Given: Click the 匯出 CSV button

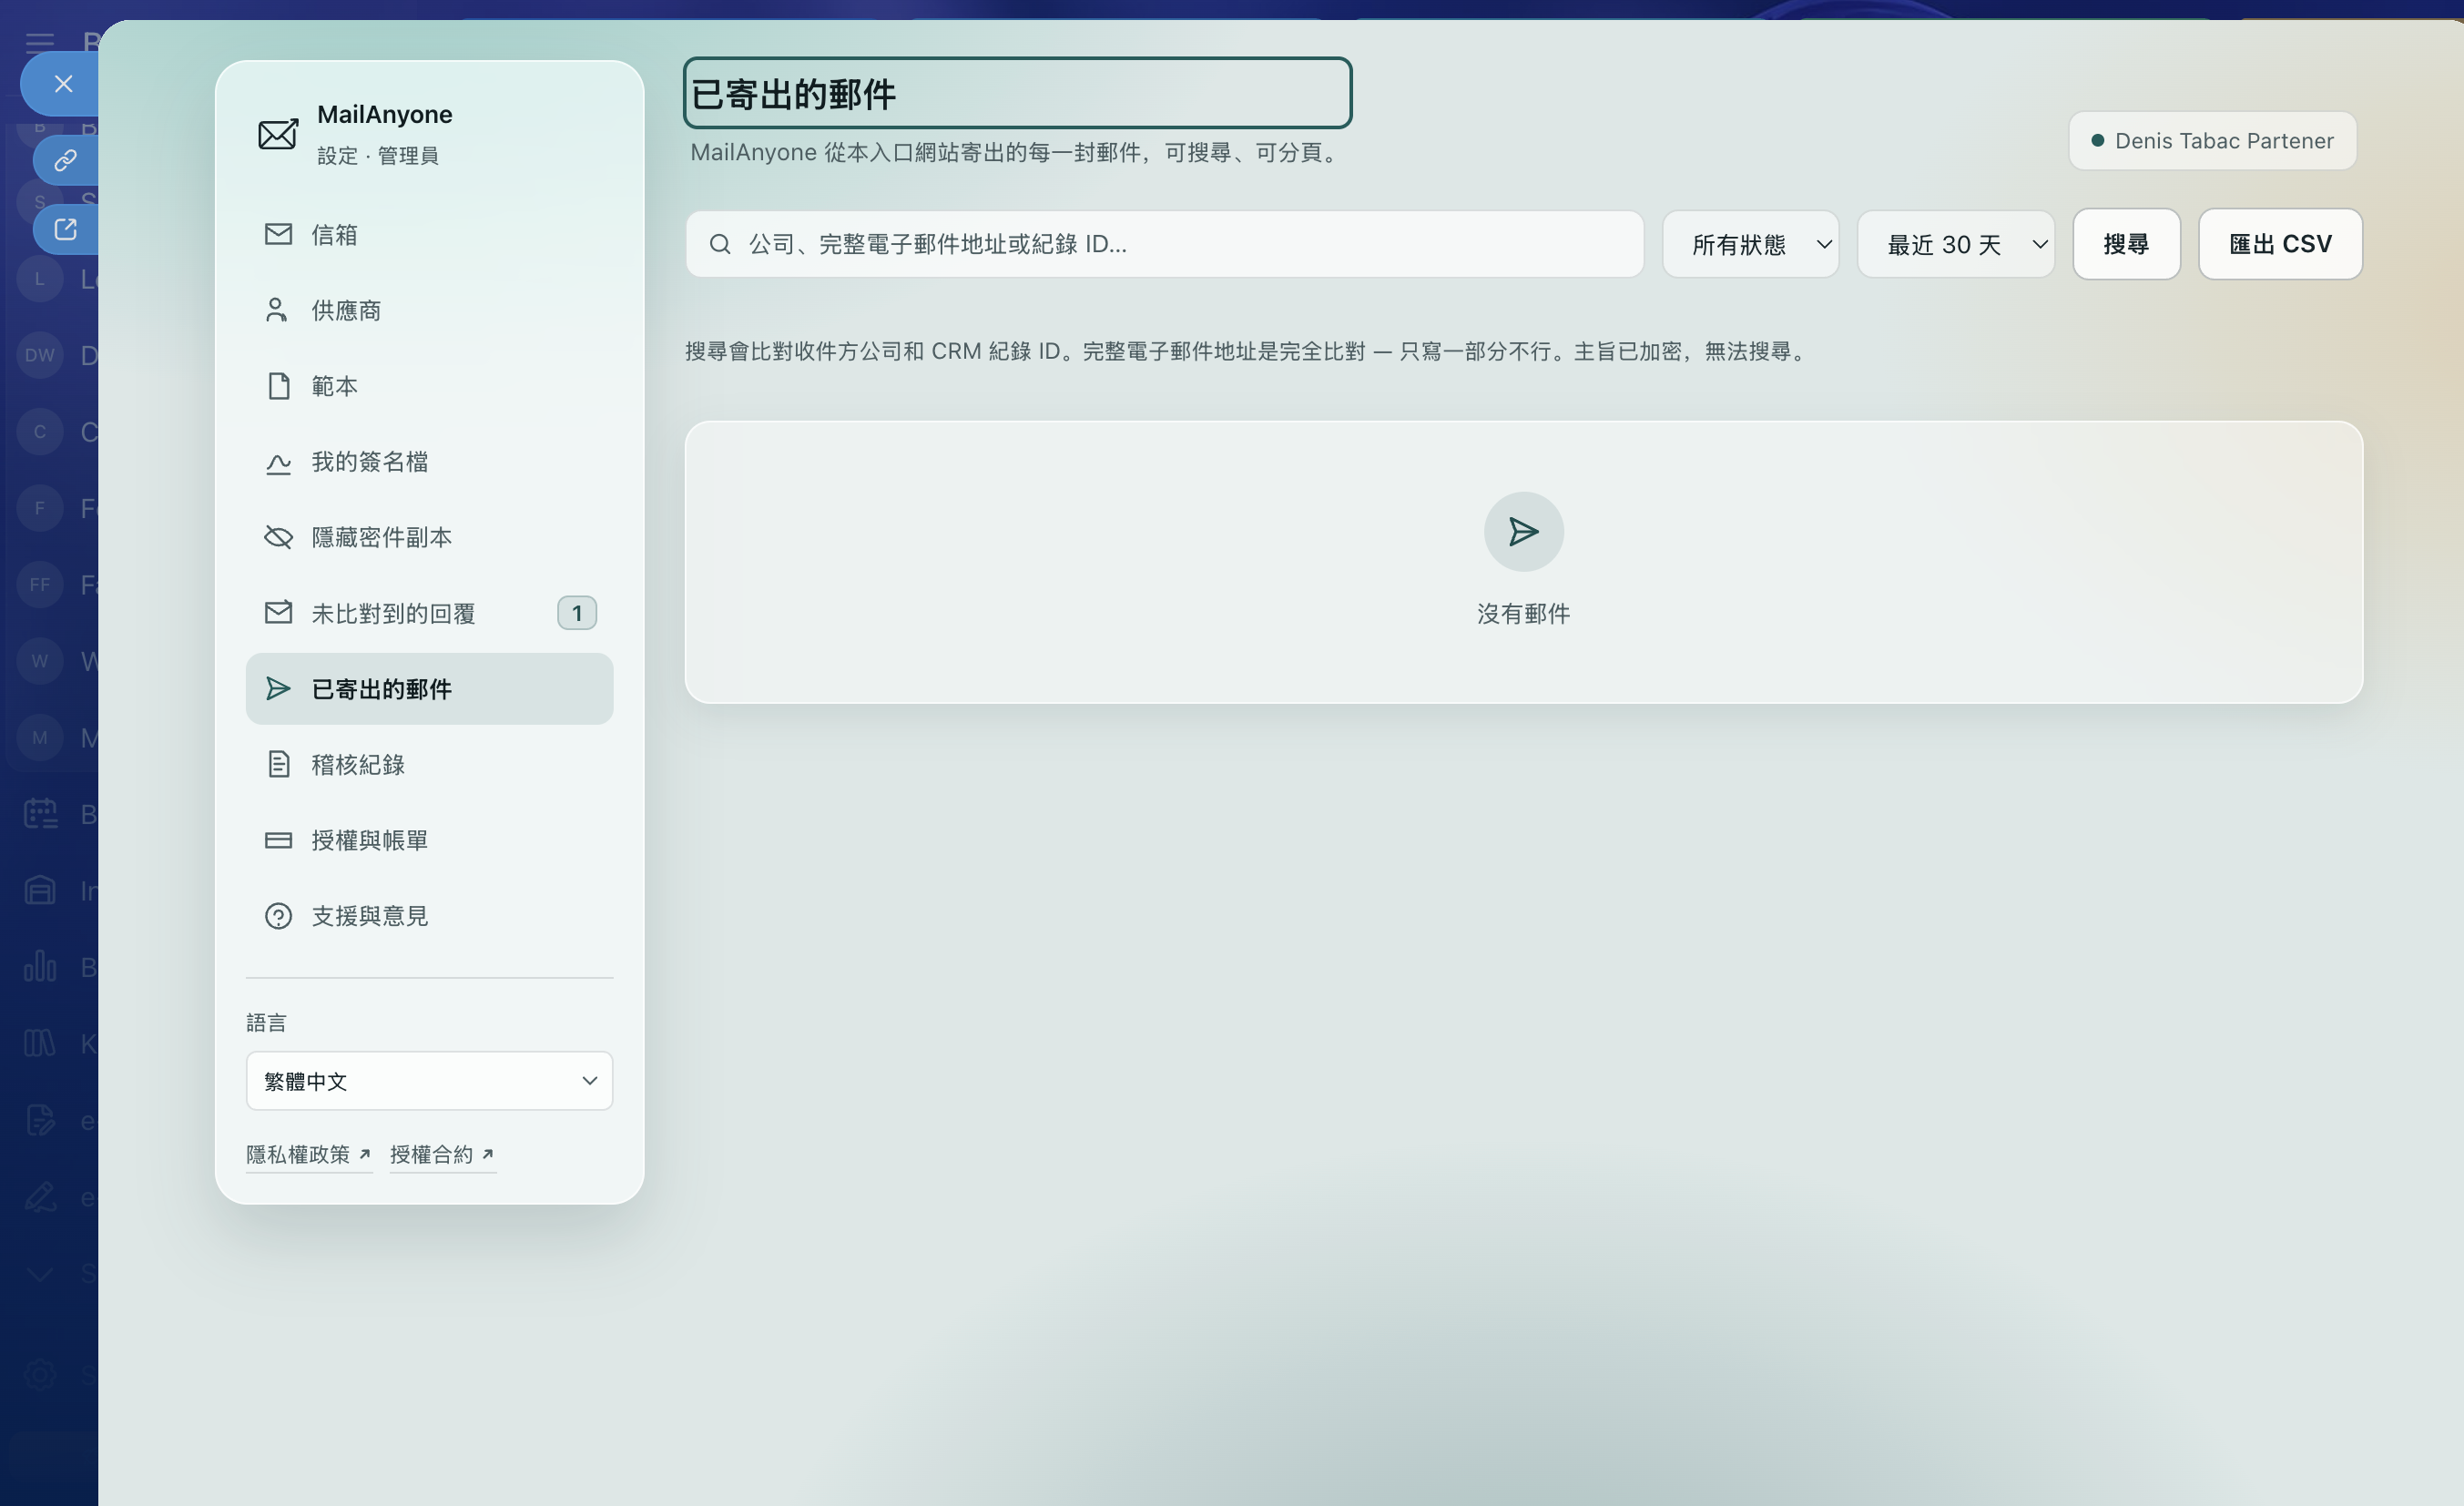Looking at the screenshot, I should (x=2280, y=244).
